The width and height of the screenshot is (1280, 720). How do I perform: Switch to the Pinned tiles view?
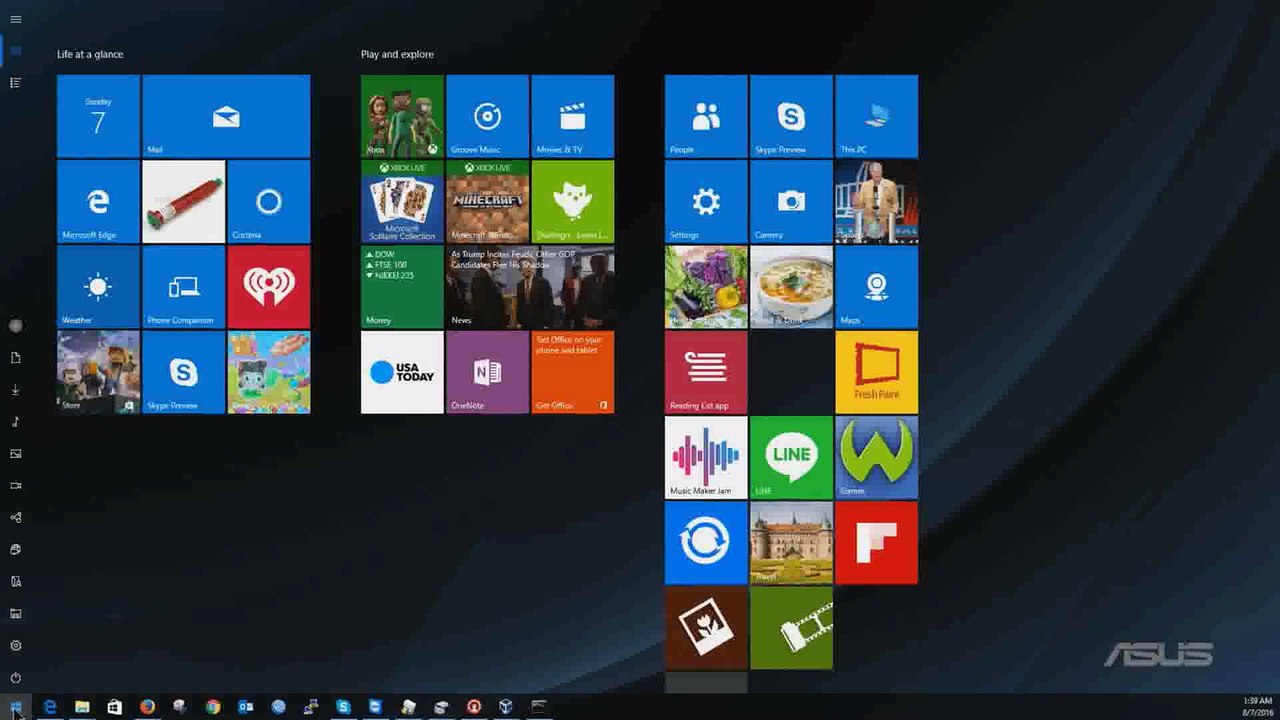(x=15, y=50)
